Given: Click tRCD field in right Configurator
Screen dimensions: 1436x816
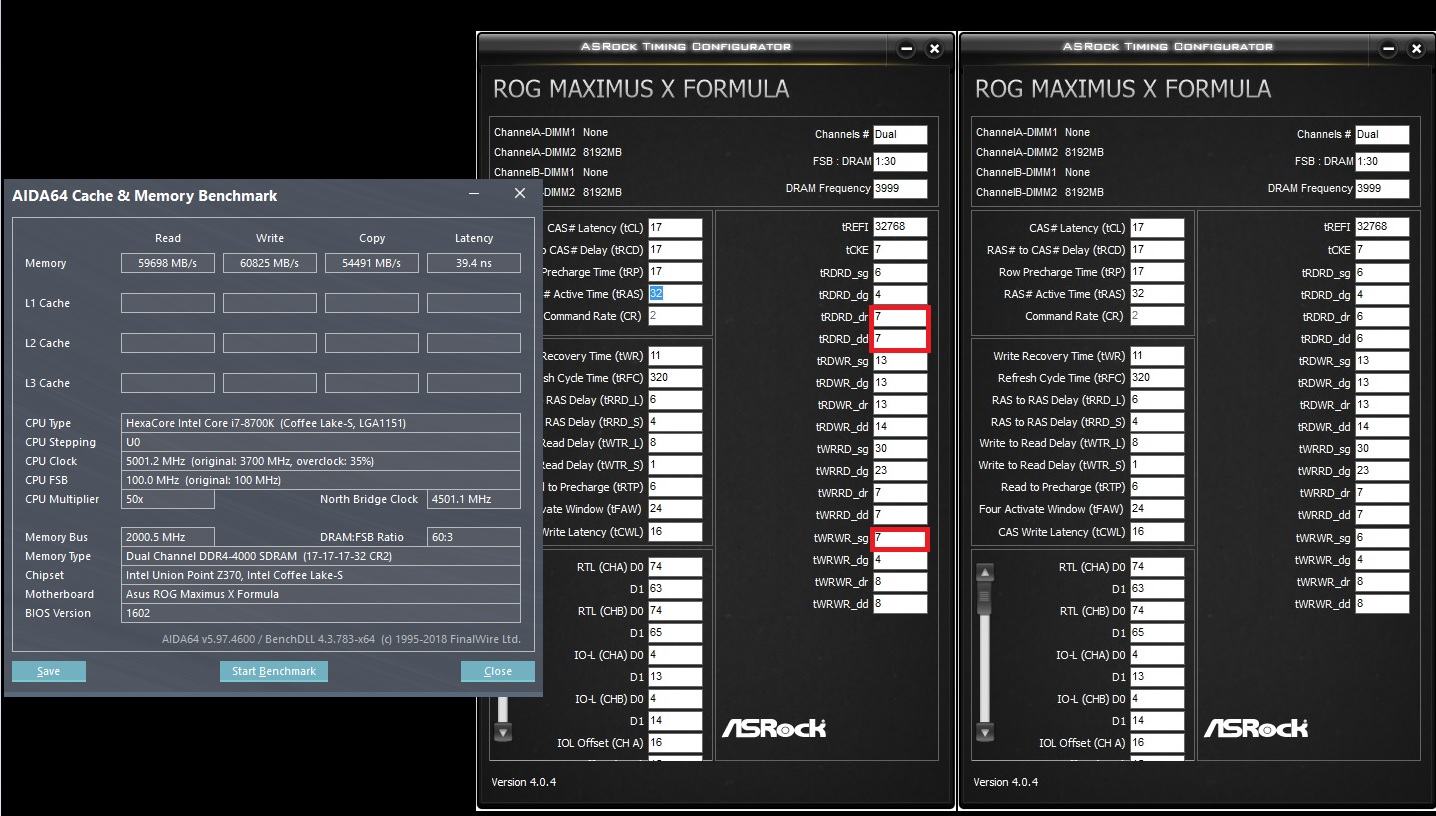Looking at the screenshot, I should point(1157,250).
